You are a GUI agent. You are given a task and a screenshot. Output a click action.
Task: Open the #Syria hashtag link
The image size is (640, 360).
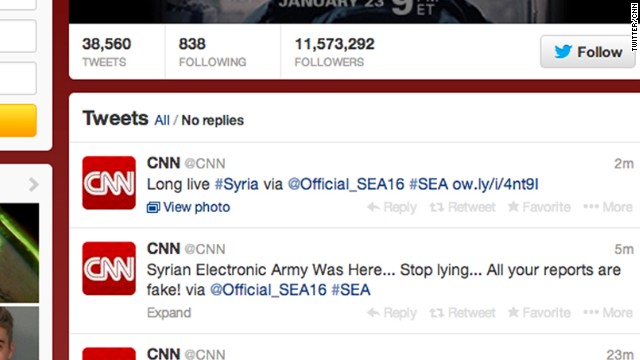[x=237, y=184]
